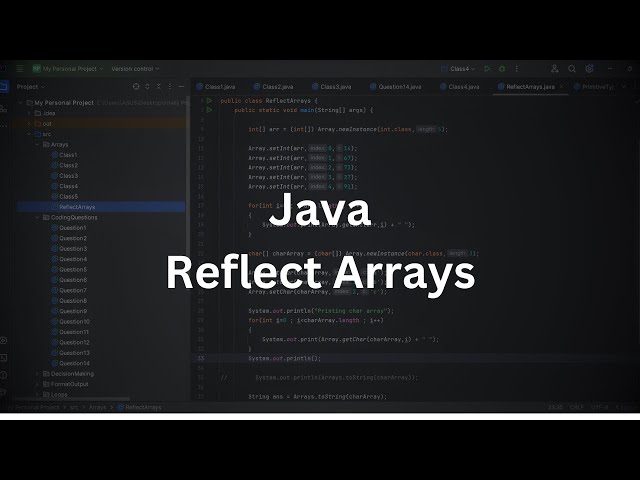Click the Debug bug icon in toolbar
Screen dimensions: 640x480
502,69
